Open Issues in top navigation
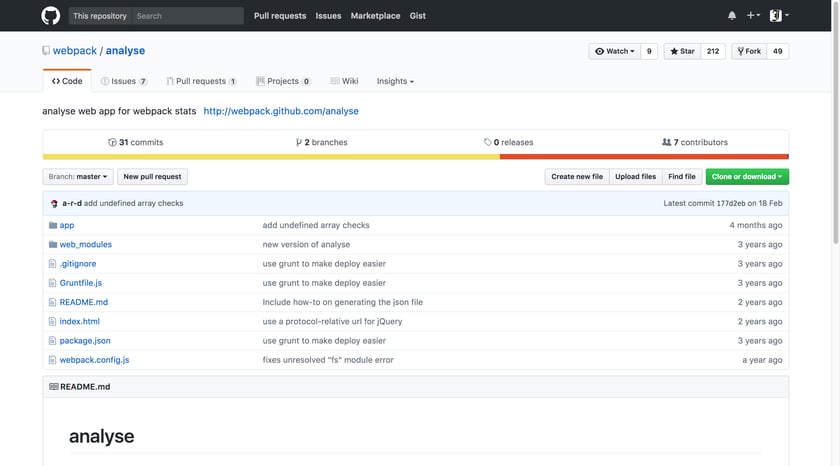840x466 pixels. 328,16
